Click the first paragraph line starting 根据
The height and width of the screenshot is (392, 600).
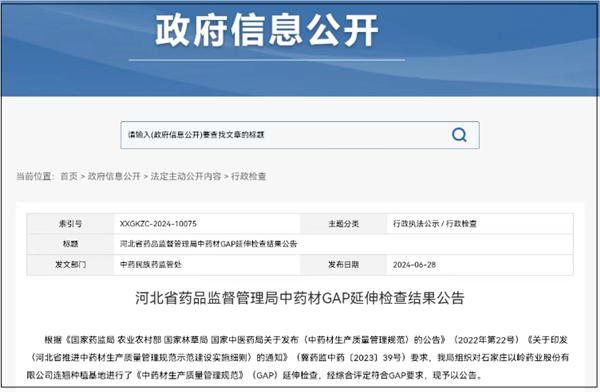306,340
